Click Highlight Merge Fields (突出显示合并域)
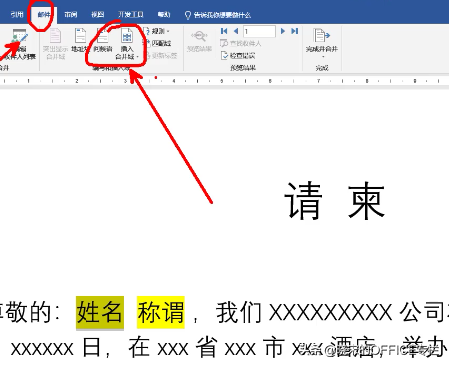This screenshot has height=366, width=449. click(55, 44)
